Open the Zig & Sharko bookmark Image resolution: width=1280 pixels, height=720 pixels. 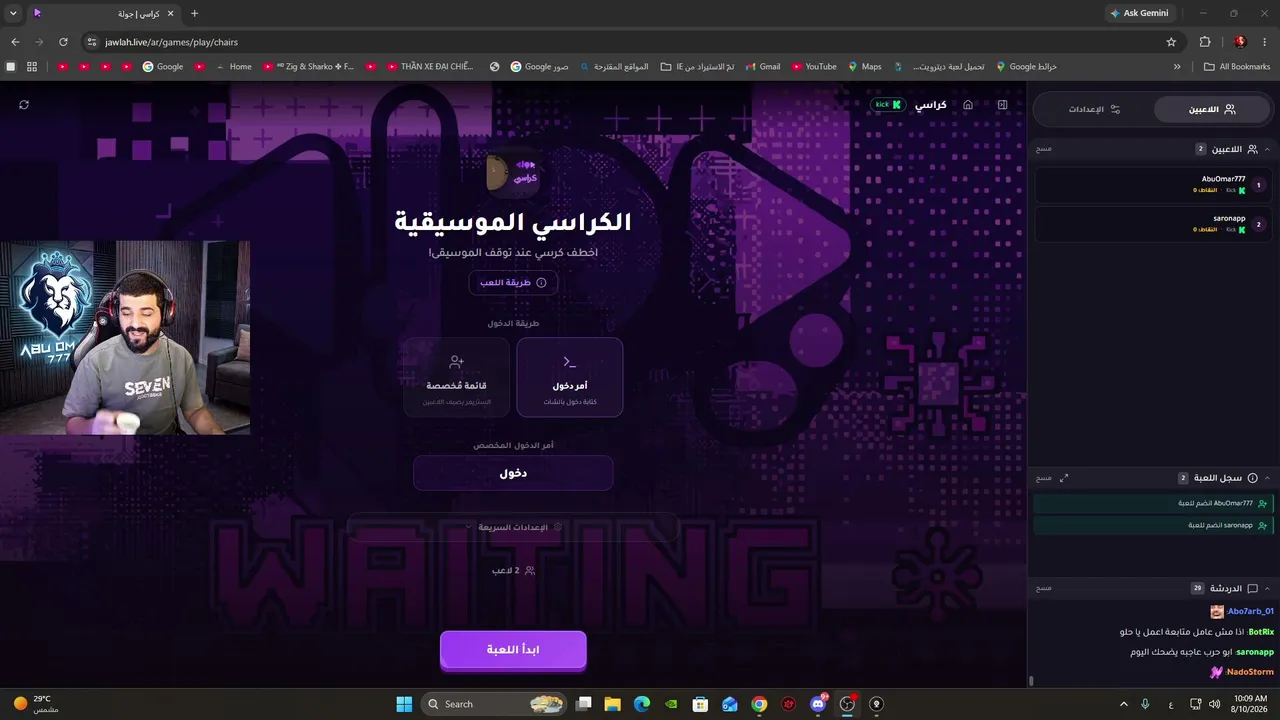[309, 67]
